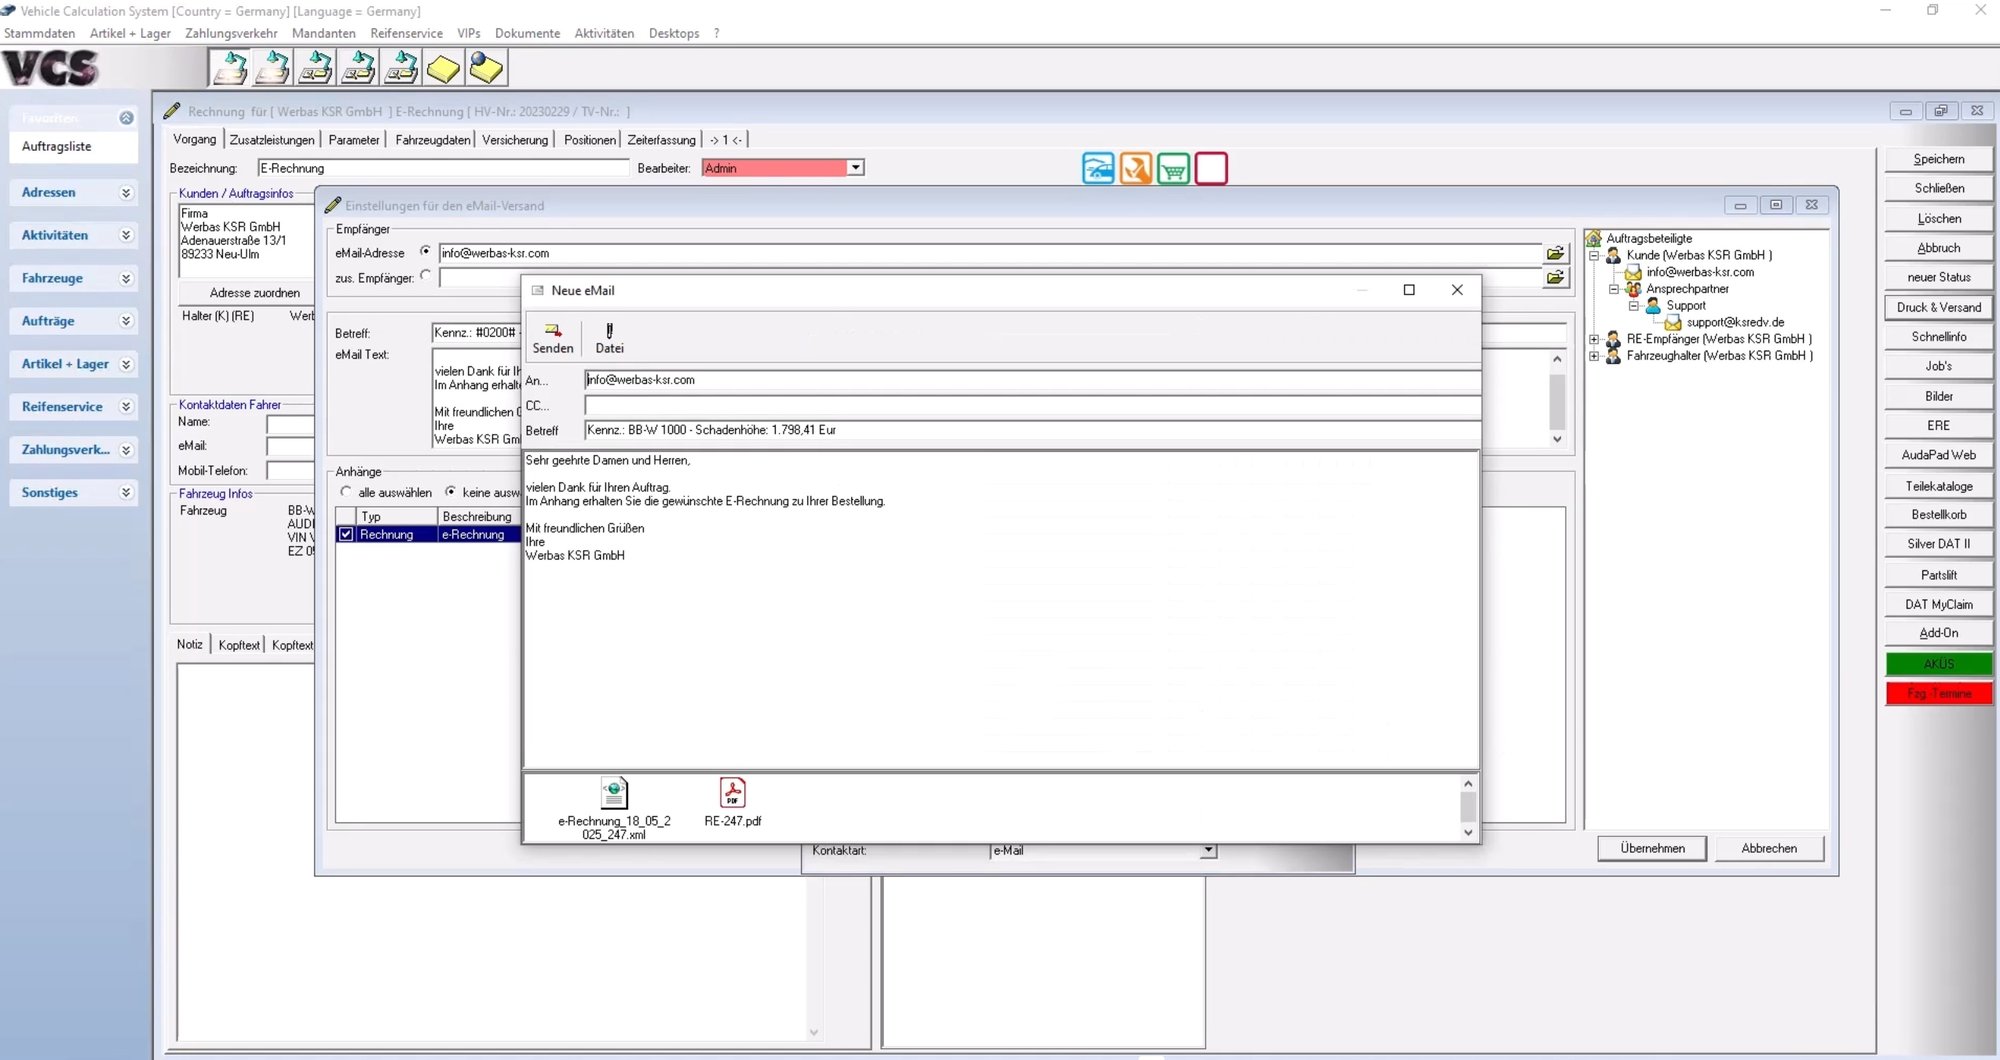Click envelope icon for info@werbas-ksr.com
The image size is (2000, 1060).
1633,272
